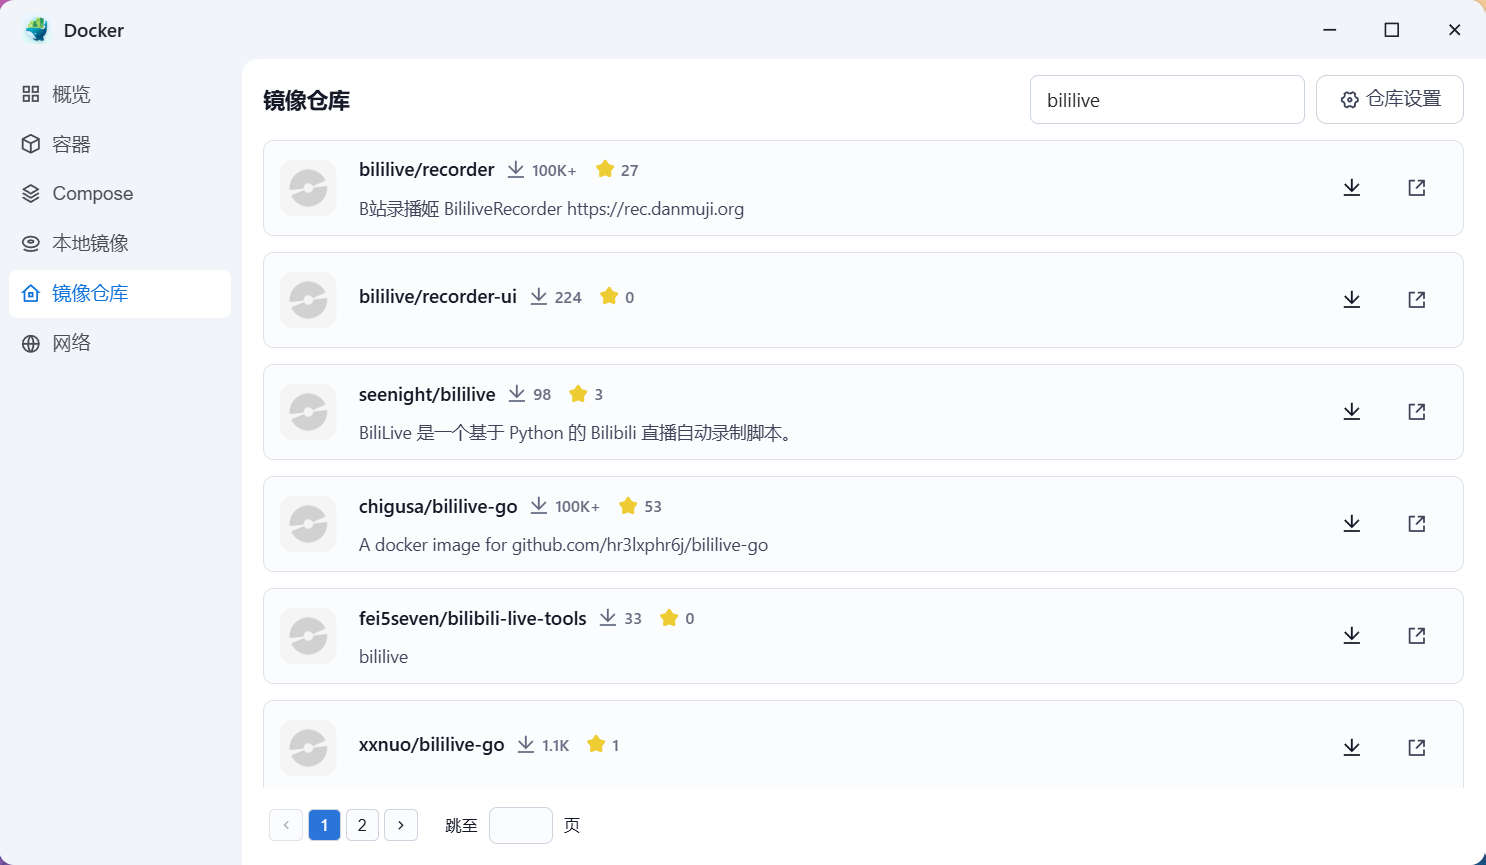1486x865 pixels.
Task: Minimize the Docker window
Action: pyautogui.click(x=1330, y=30)
